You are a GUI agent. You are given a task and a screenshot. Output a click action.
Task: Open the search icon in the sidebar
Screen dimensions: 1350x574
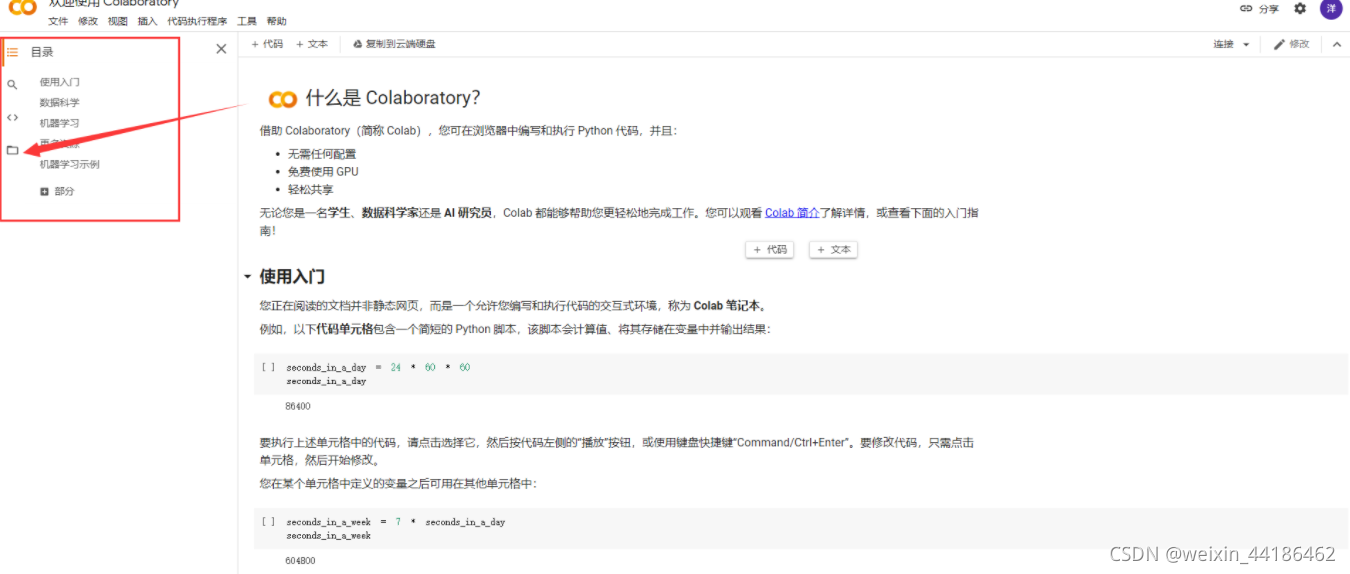12,85
